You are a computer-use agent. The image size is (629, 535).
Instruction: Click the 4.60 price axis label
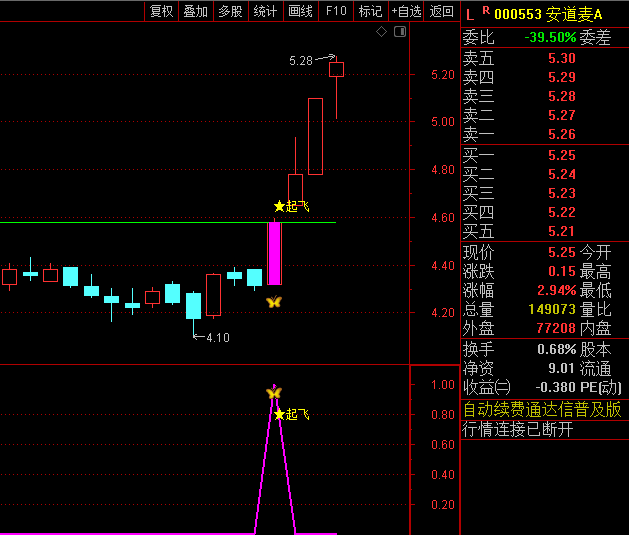coord(443,218)
